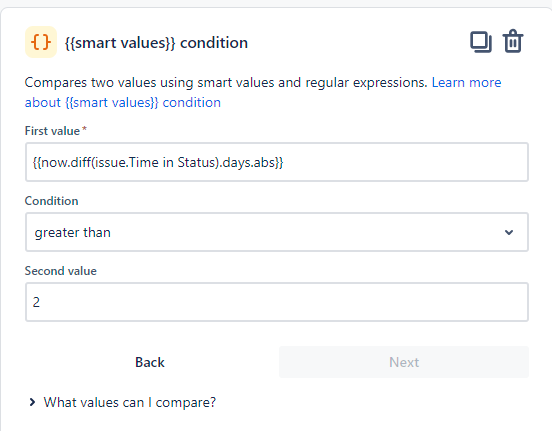This screenshot has width=552, height=431.
Task: Click the Back button
Action: click(150, 362)
